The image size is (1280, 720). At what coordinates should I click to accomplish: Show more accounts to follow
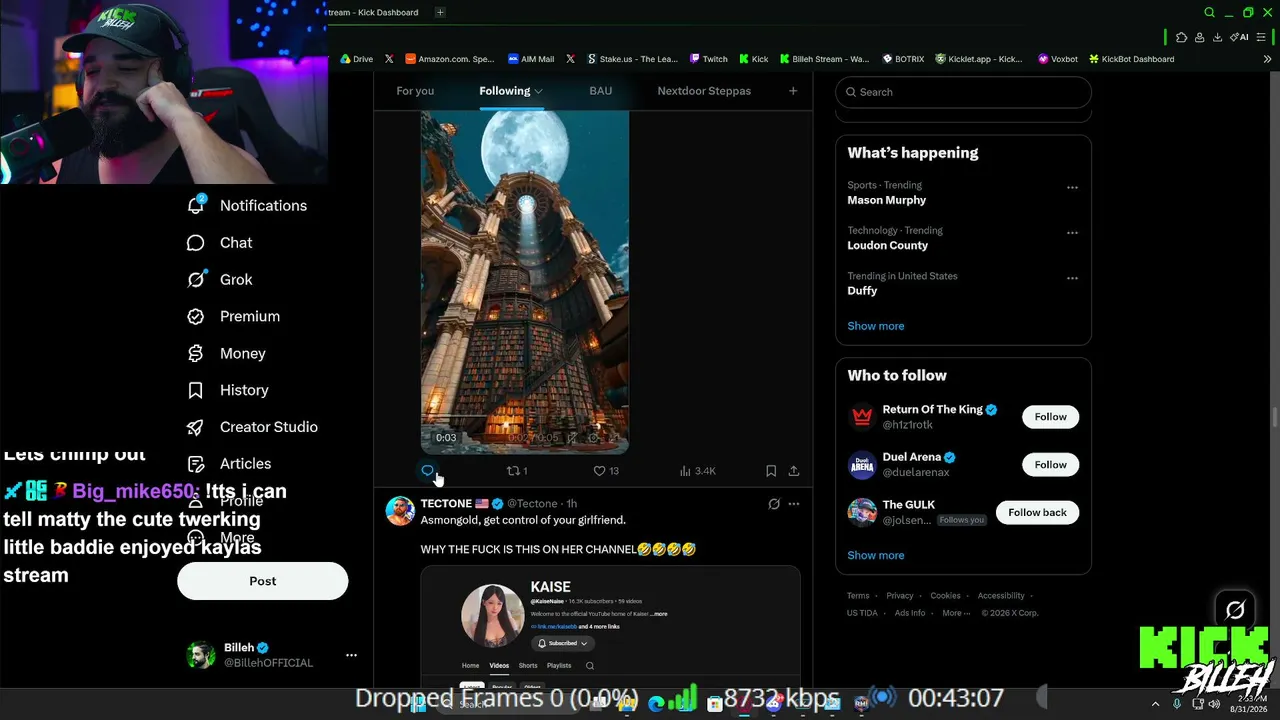tap(876, 555)
